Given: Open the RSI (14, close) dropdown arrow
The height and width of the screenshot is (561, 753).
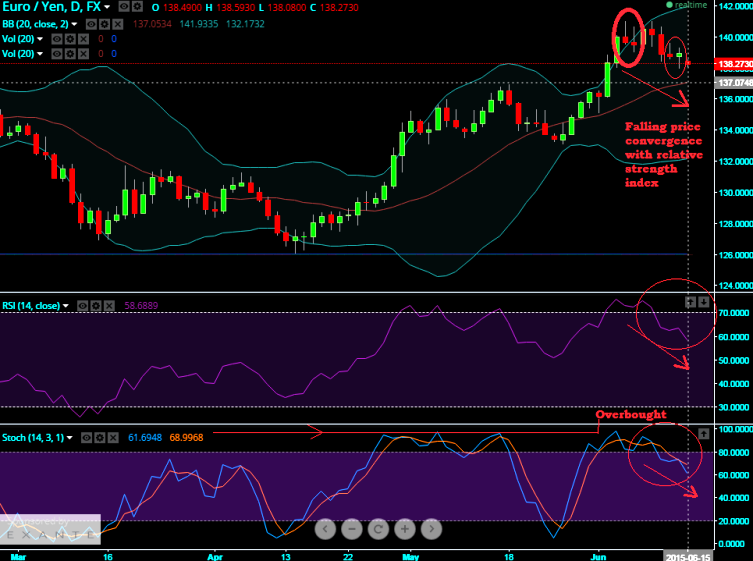Looking at the screenshot, I should pos(67,305).
